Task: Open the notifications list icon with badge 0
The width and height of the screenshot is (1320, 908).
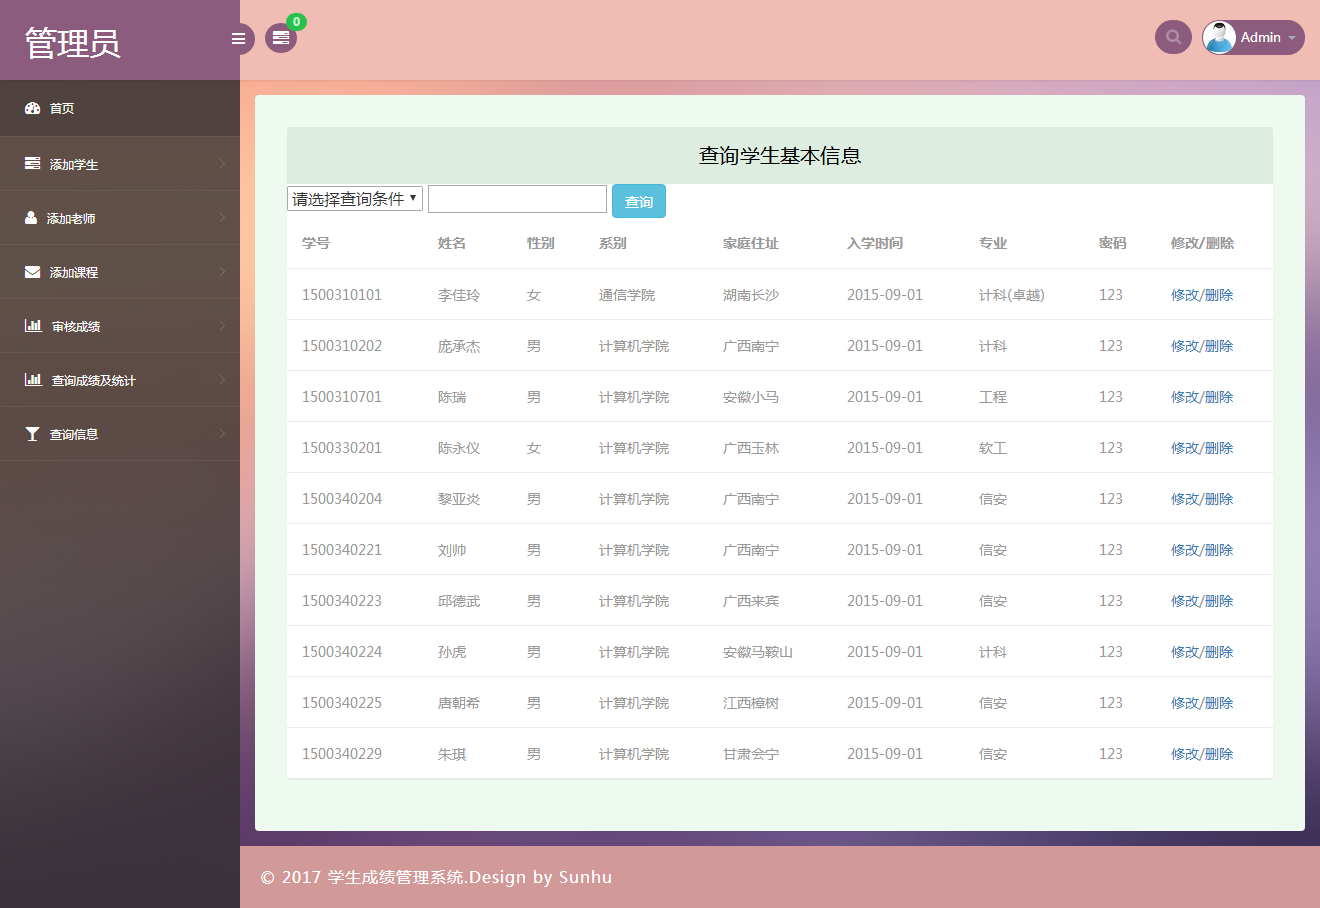Action: [281, 38]
